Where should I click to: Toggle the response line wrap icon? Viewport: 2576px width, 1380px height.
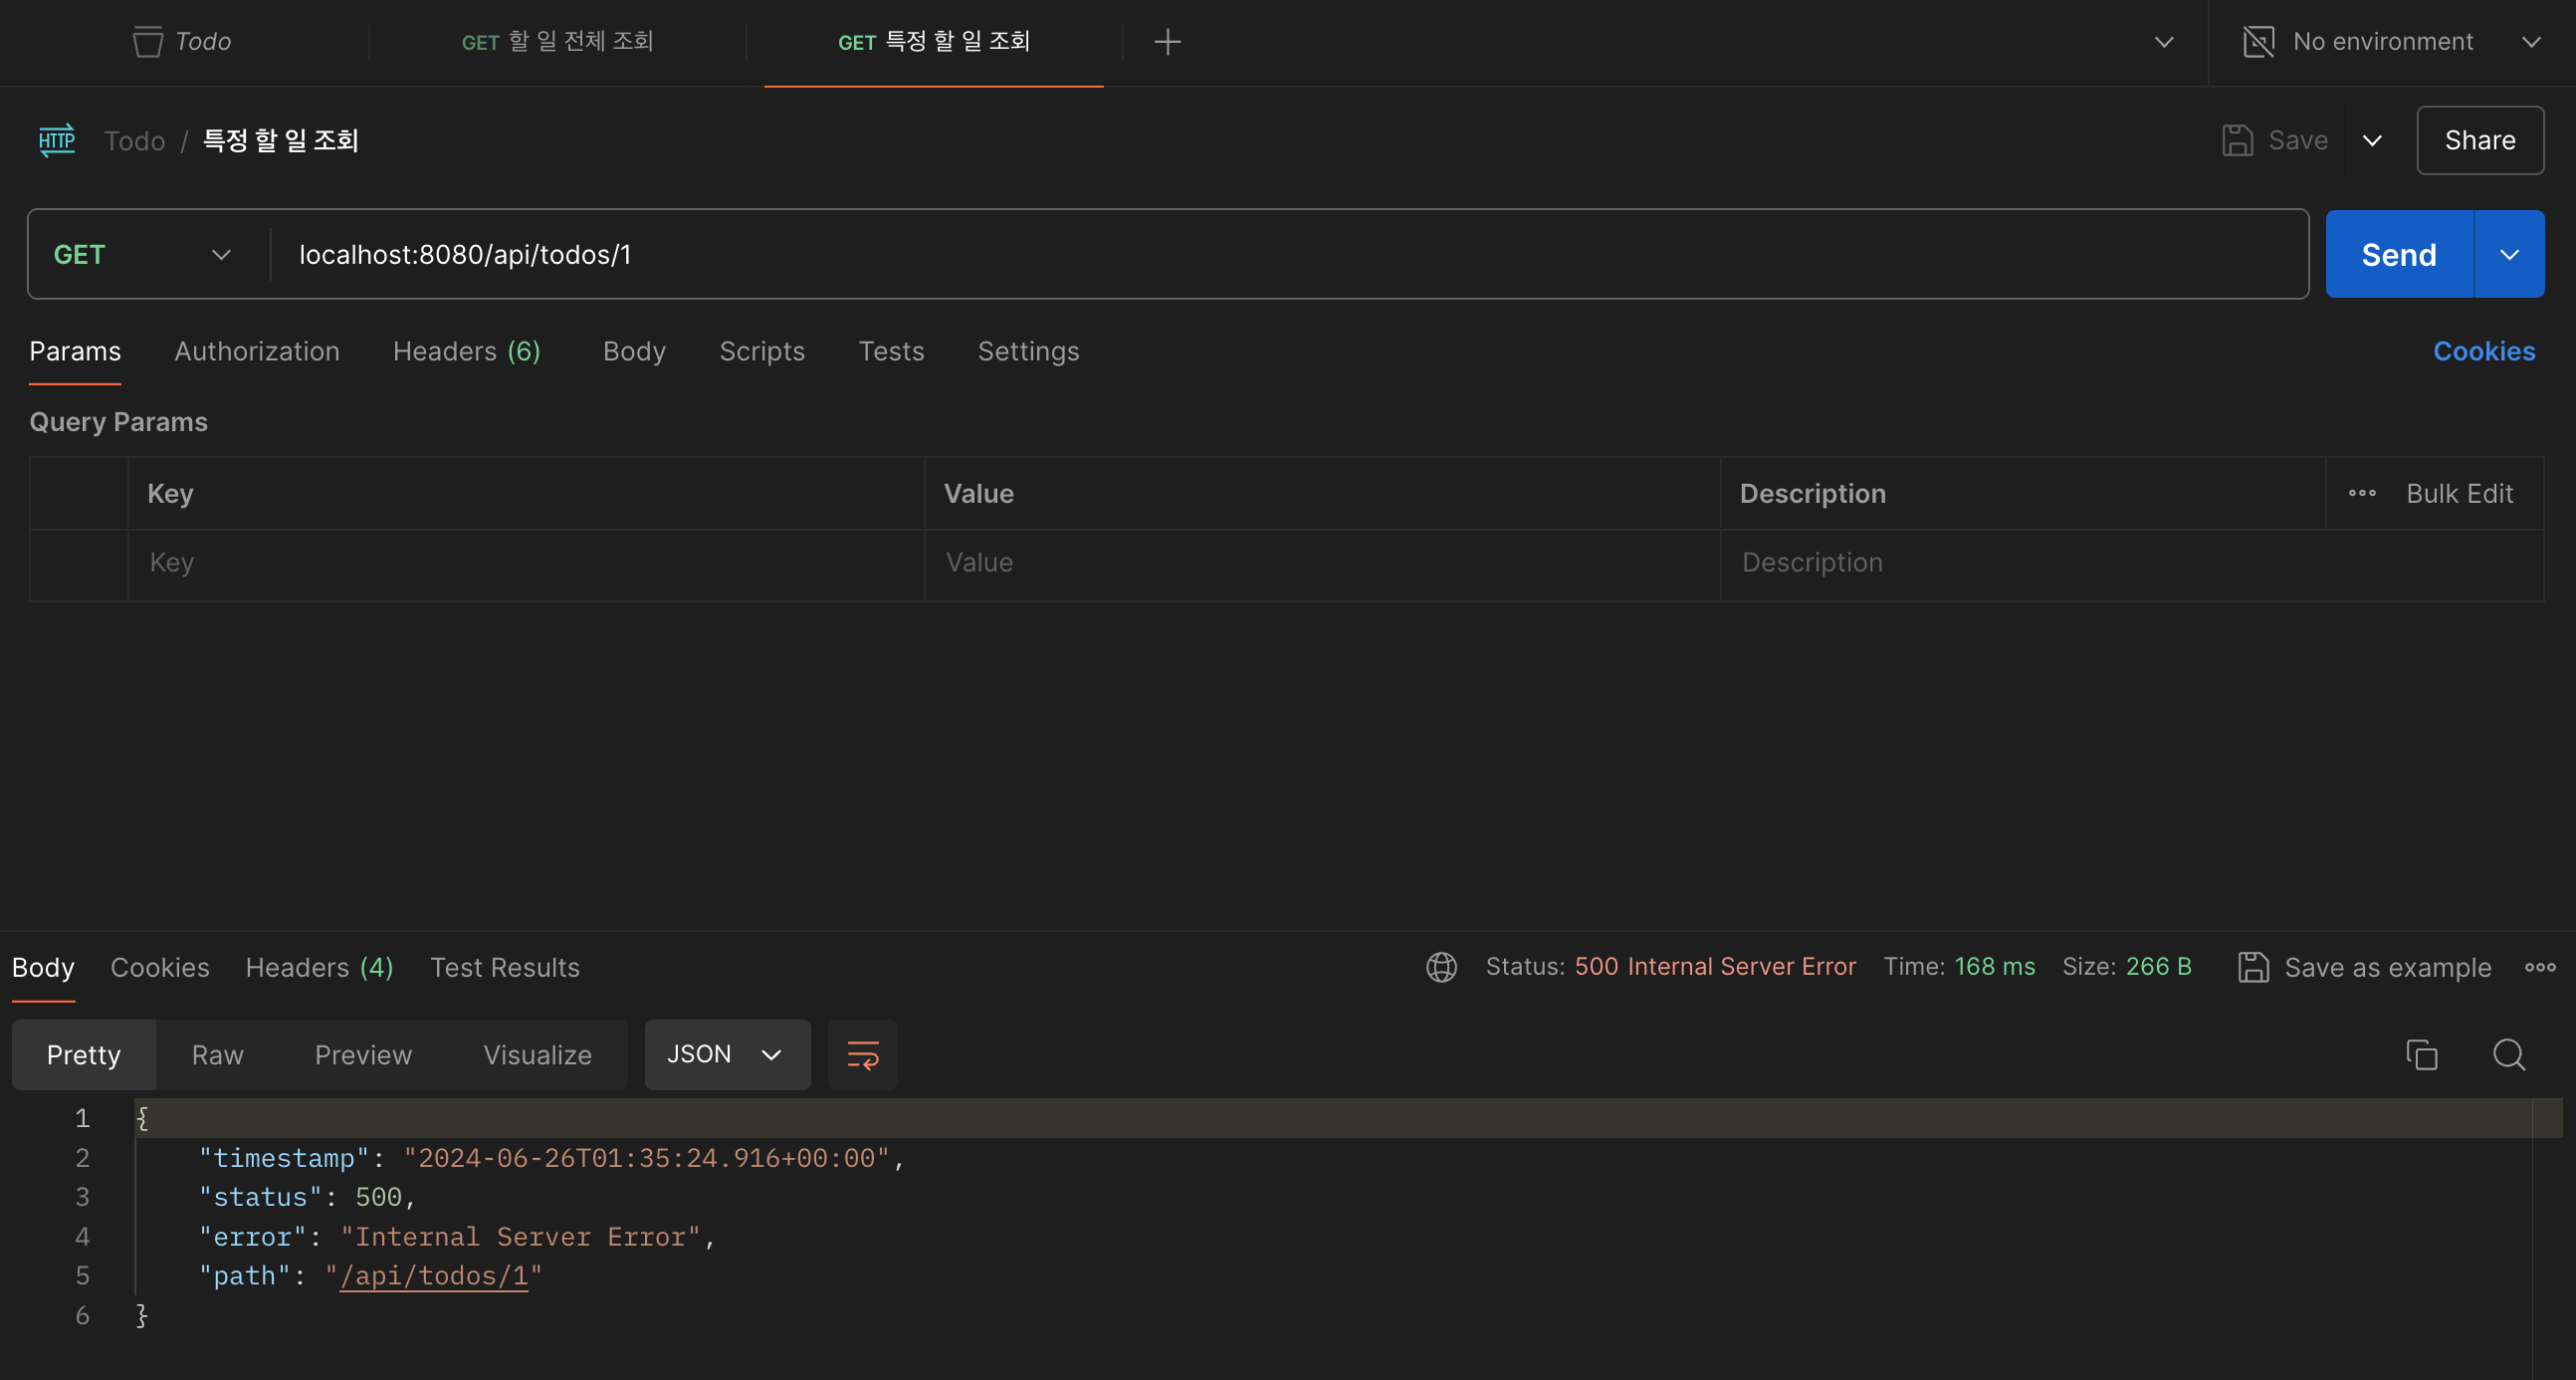[x=862, y=1055]
